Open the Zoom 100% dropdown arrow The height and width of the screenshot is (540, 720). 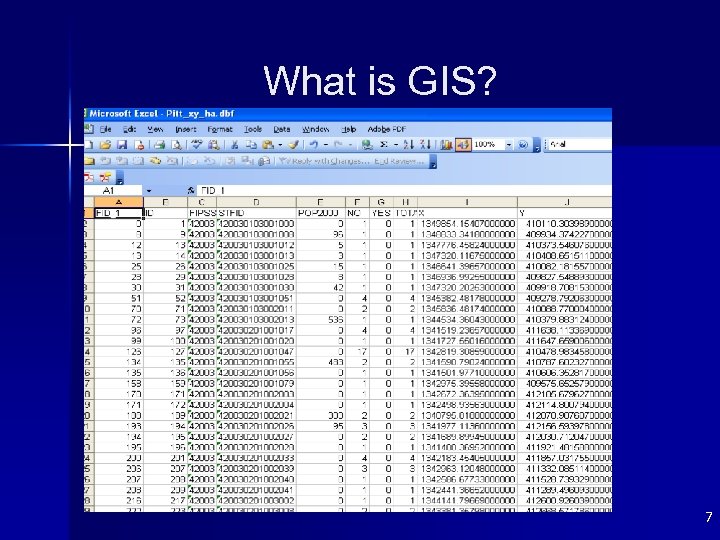[508, 145]
